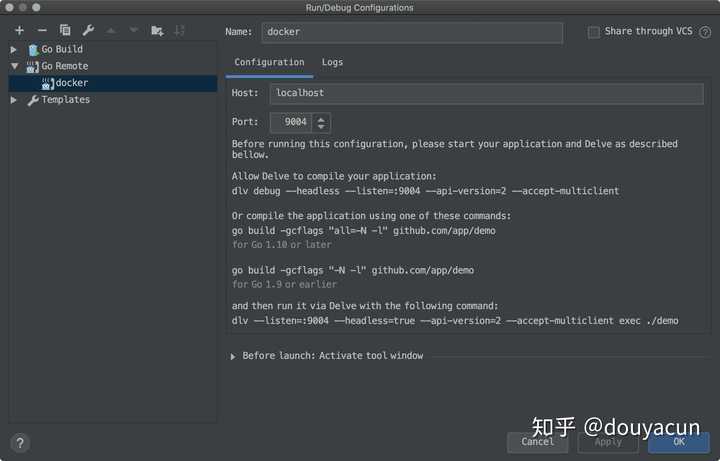
Task: Focus the Port number field
Action: (x=291, y=123)
